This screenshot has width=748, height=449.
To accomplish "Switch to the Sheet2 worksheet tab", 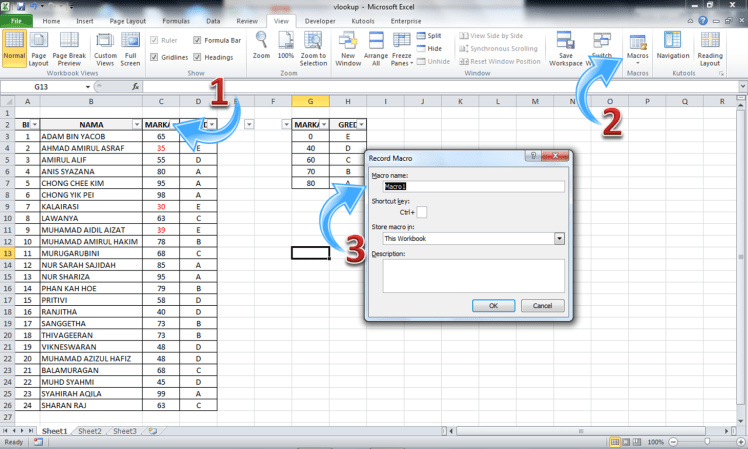I will [x=90, y=430].
